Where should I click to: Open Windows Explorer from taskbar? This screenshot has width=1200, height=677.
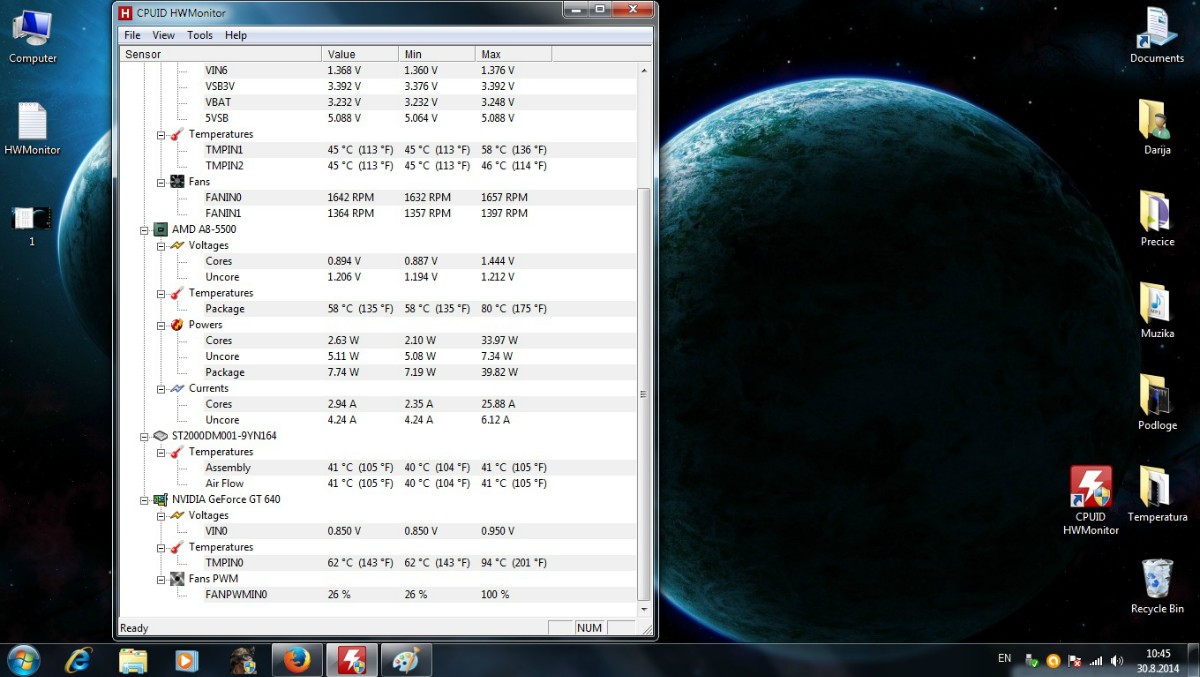[x=133, y=660]
